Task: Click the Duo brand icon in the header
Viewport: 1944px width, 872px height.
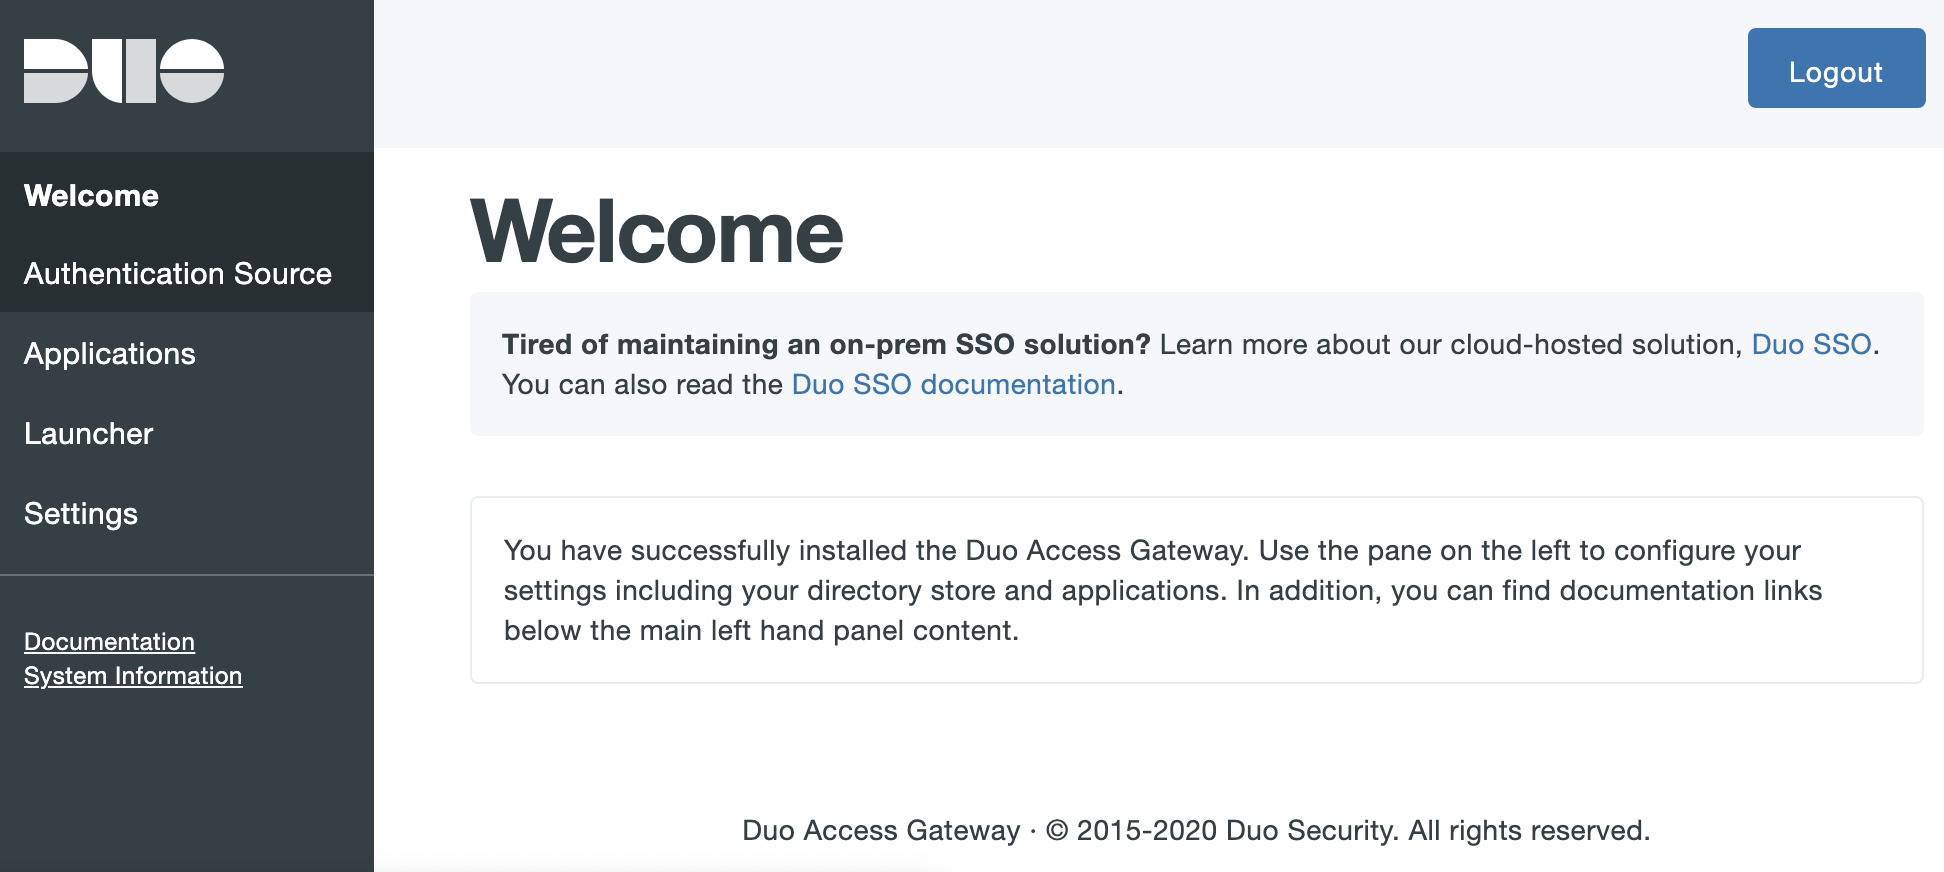Action: [x=124, y=68]
